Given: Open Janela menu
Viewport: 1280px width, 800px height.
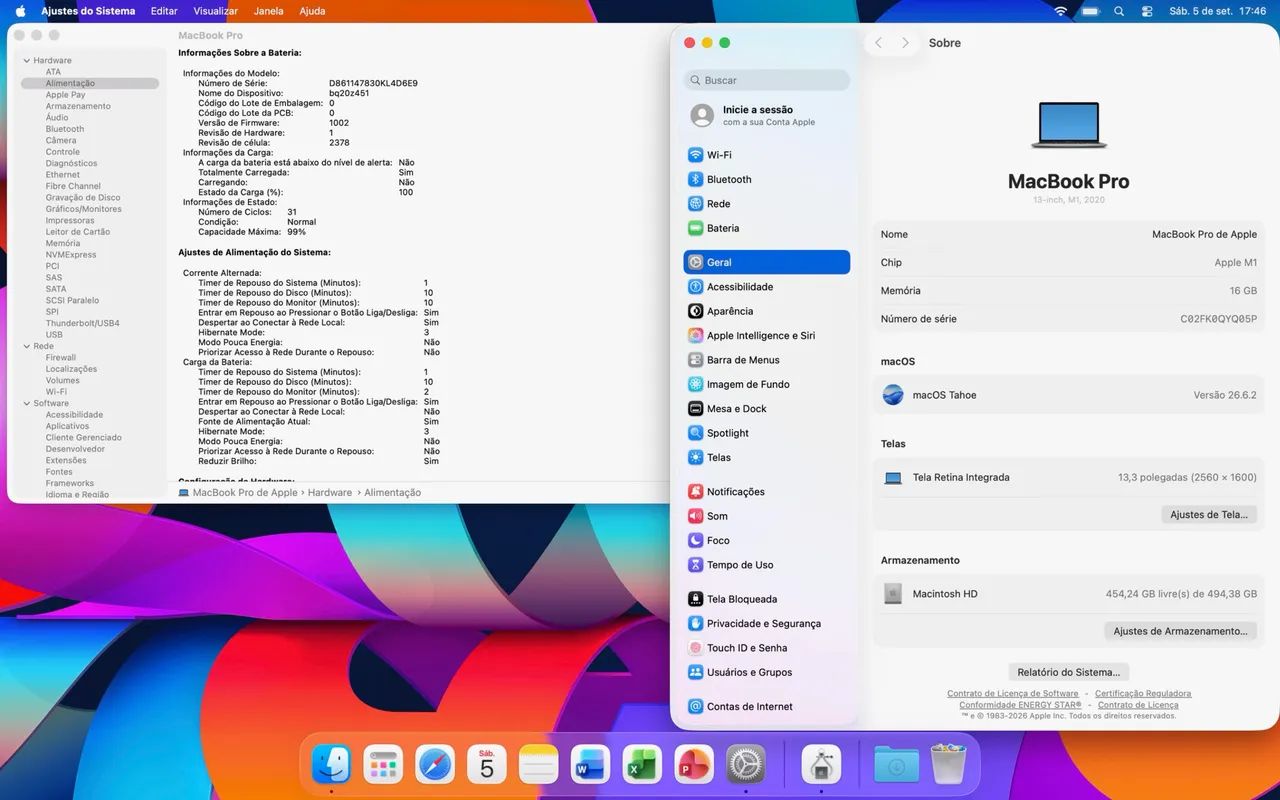Looking at the screenshot, I should tap(269, 11).
